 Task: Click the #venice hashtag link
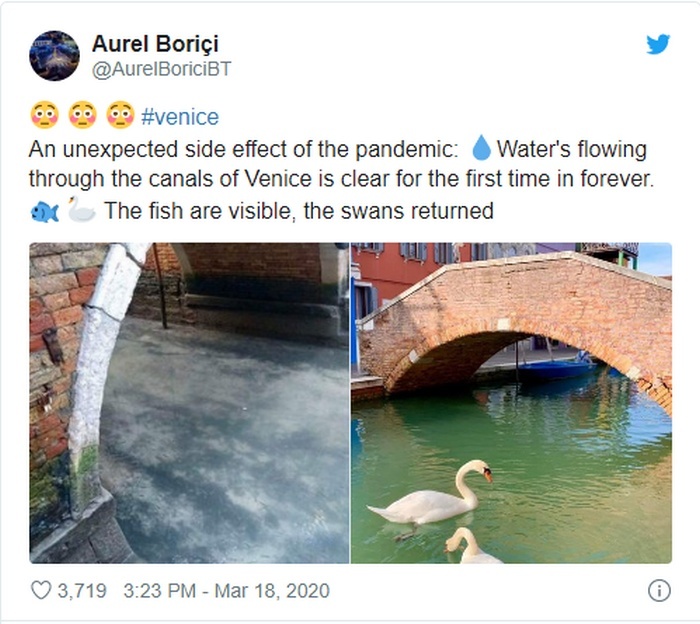180,117
